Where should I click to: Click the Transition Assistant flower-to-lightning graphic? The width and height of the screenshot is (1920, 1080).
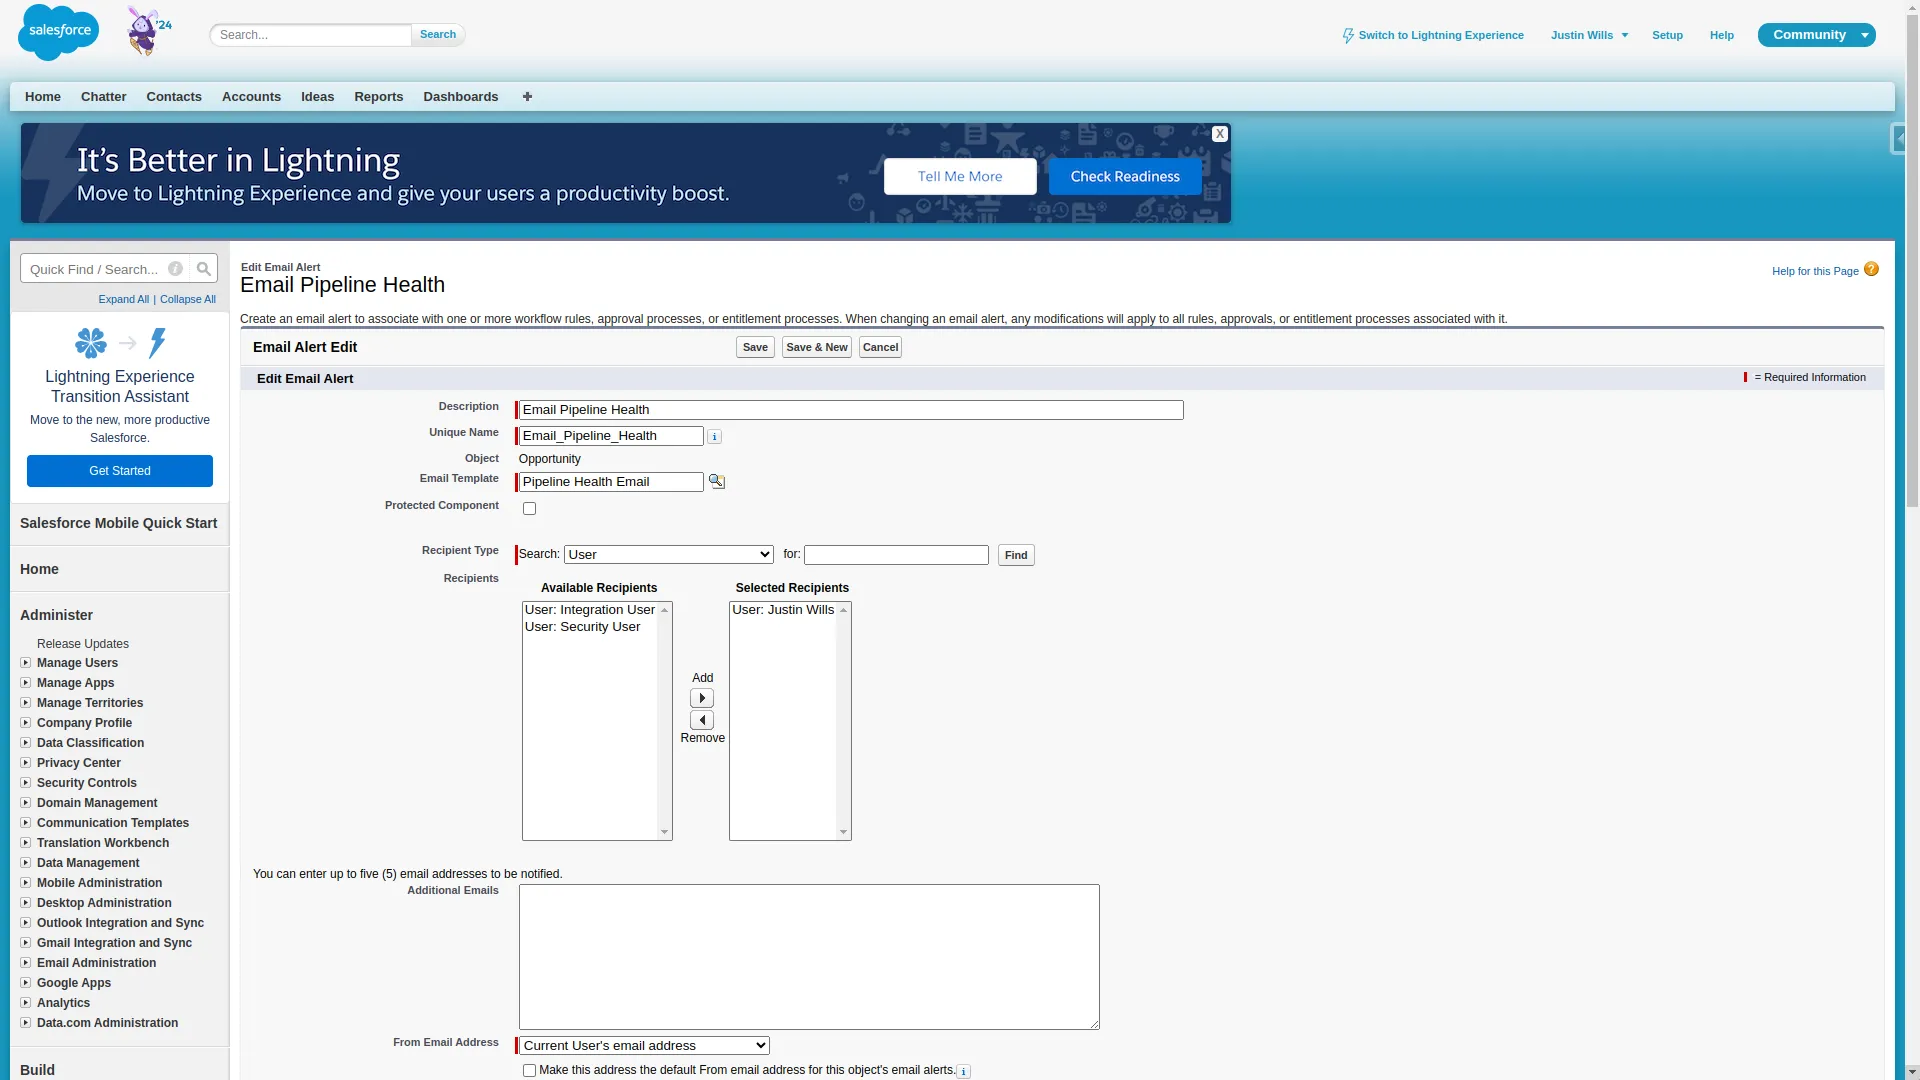coord(120,343)
